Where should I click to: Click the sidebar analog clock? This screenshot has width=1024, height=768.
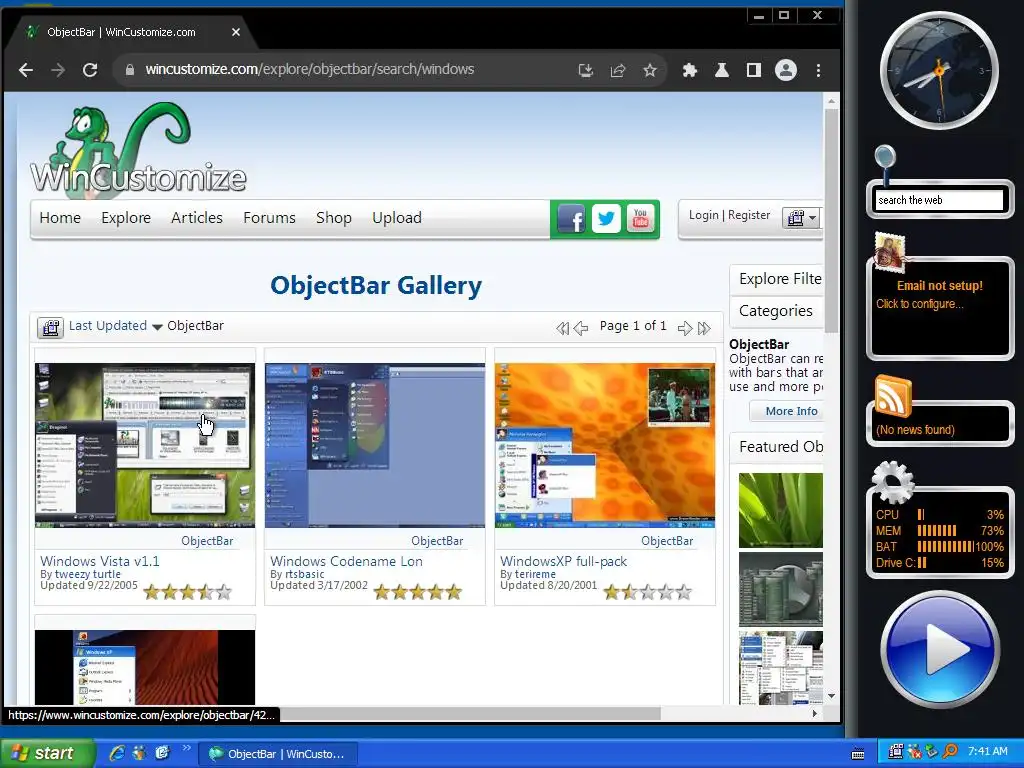[939, 70]
